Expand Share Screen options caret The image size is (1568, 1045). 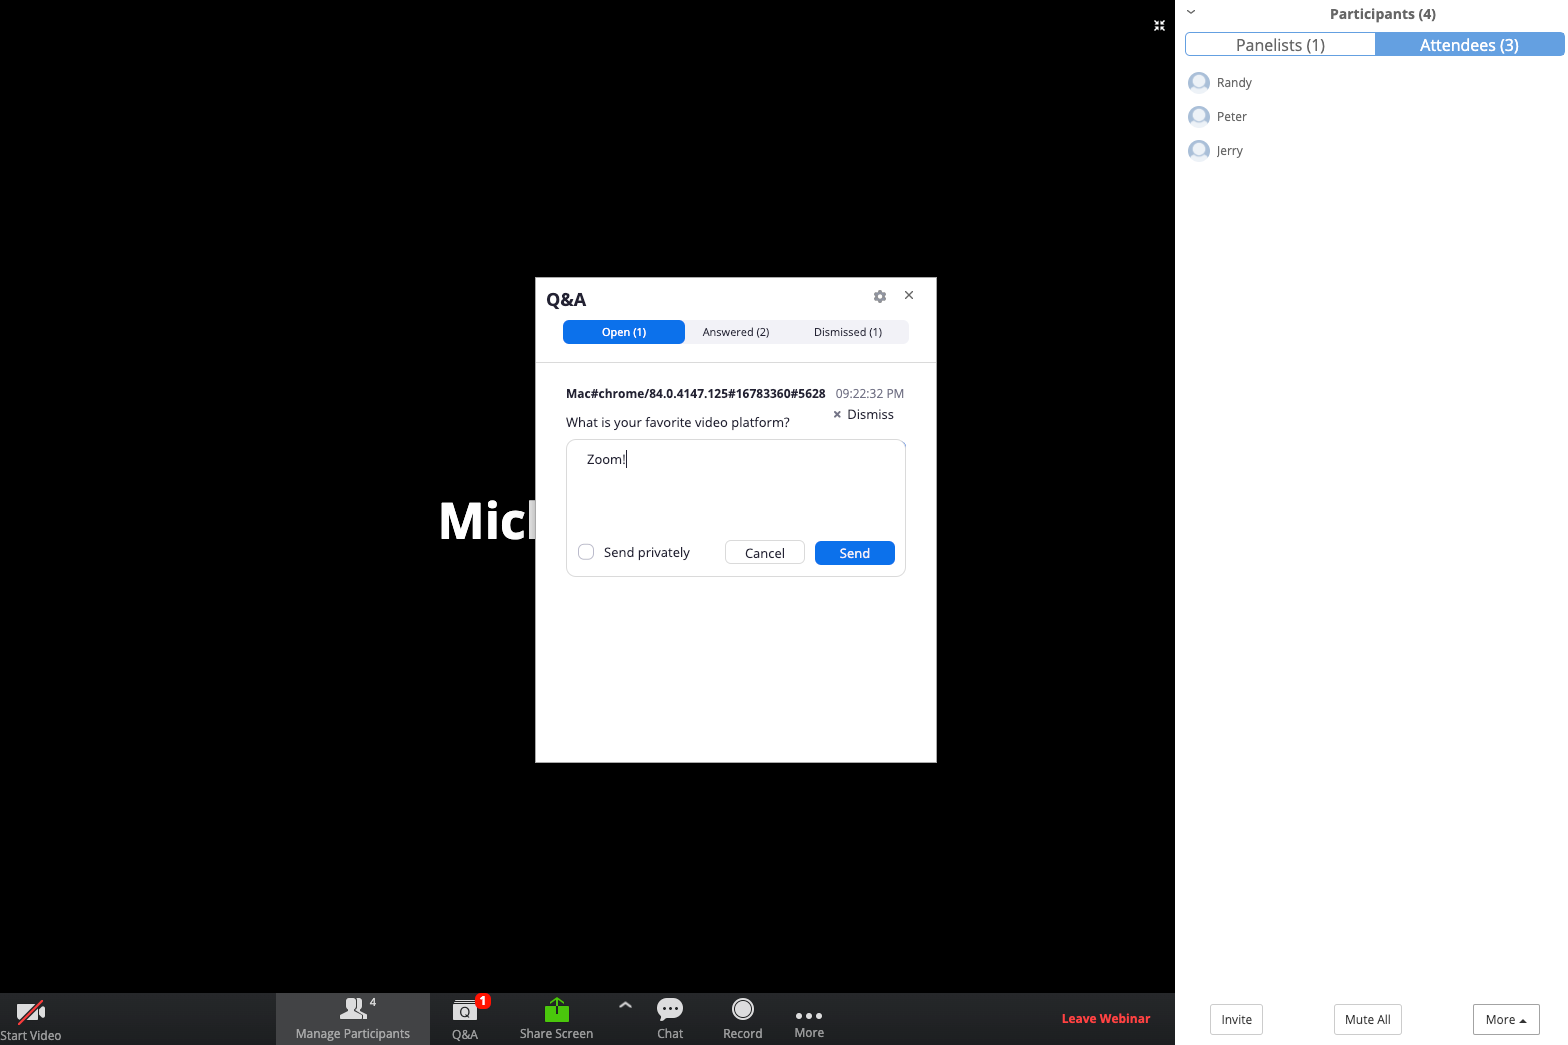point(625,1005)
